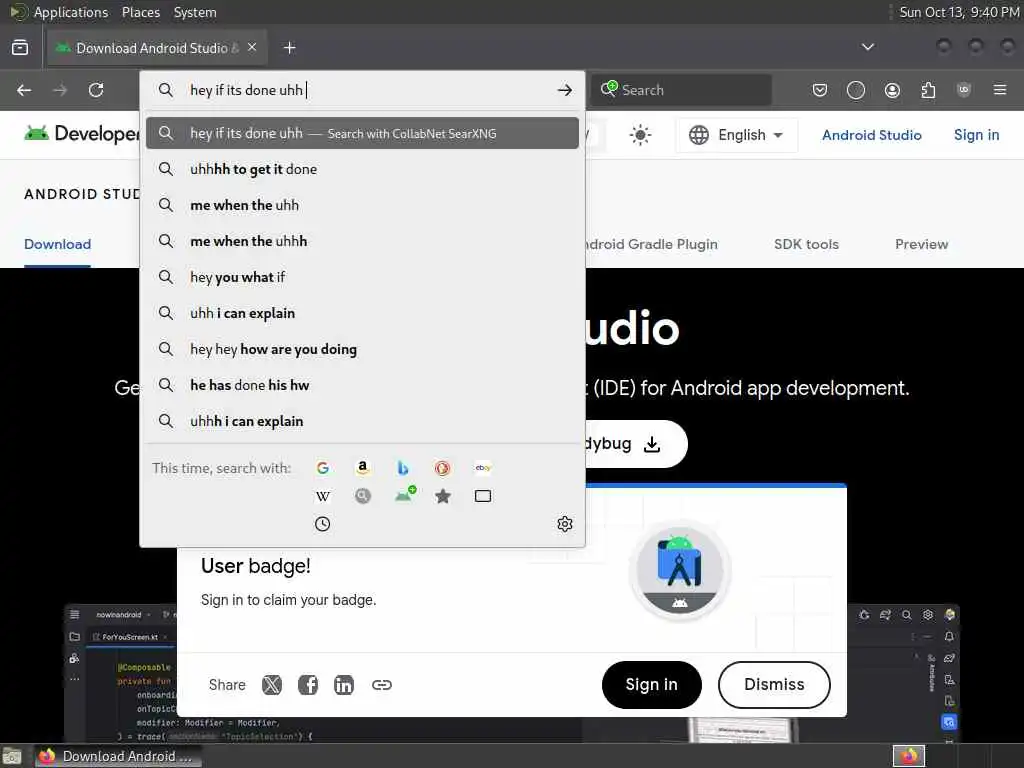This screenshot has height=768, width=1024.
Task: Switch to the Preview tab
Action: pyautogui.click(x=921, y=244)
